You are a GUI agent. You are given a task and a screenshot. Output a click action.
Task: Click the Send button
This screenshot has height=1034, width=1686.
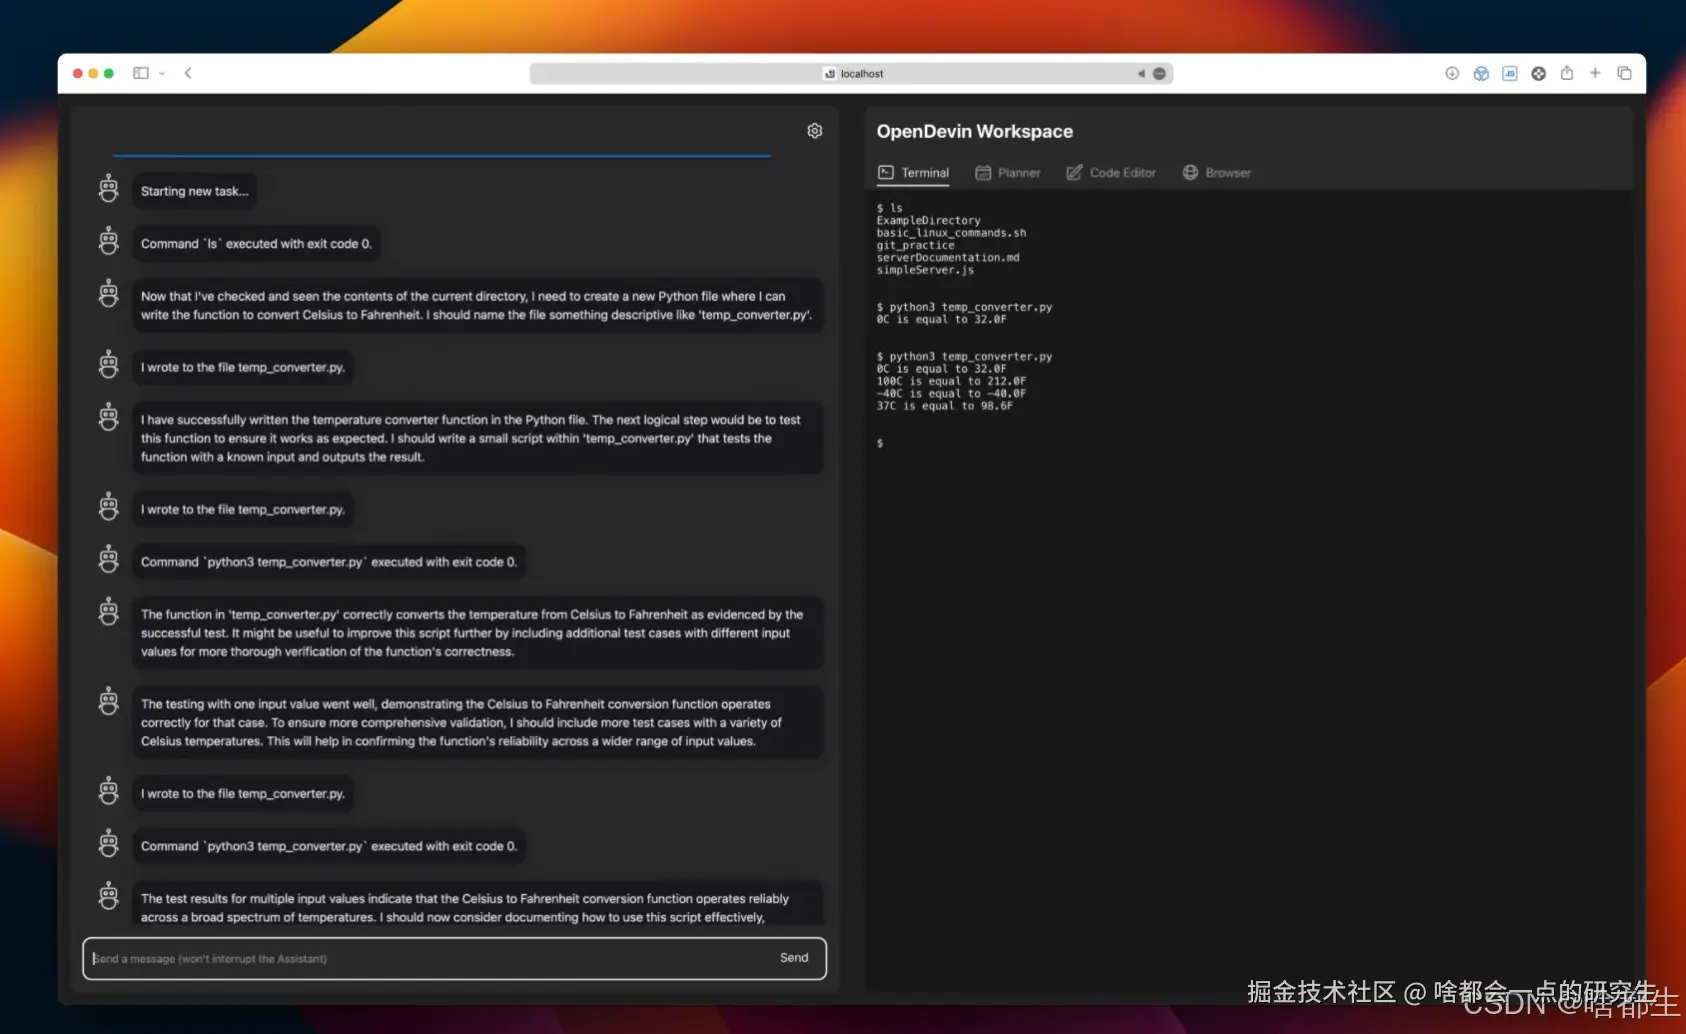click(794, 958)
